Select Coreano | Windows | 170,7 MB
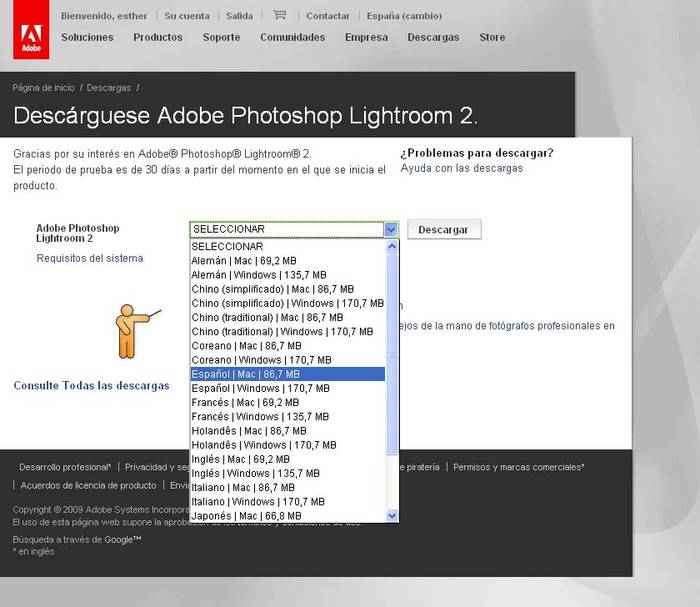Screen dimensions: 700x607 tap(288, 360)
